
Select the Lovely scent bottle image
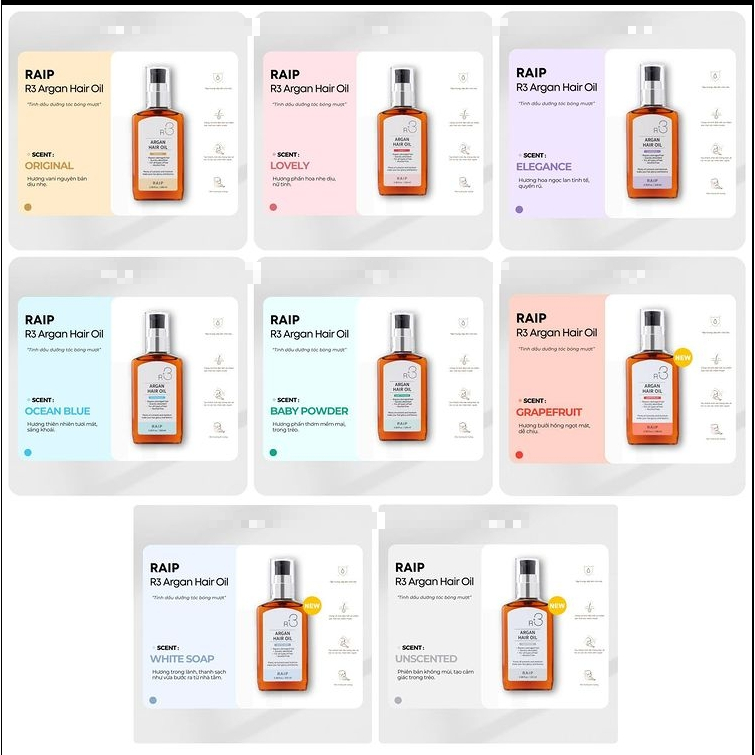(403, 131)
